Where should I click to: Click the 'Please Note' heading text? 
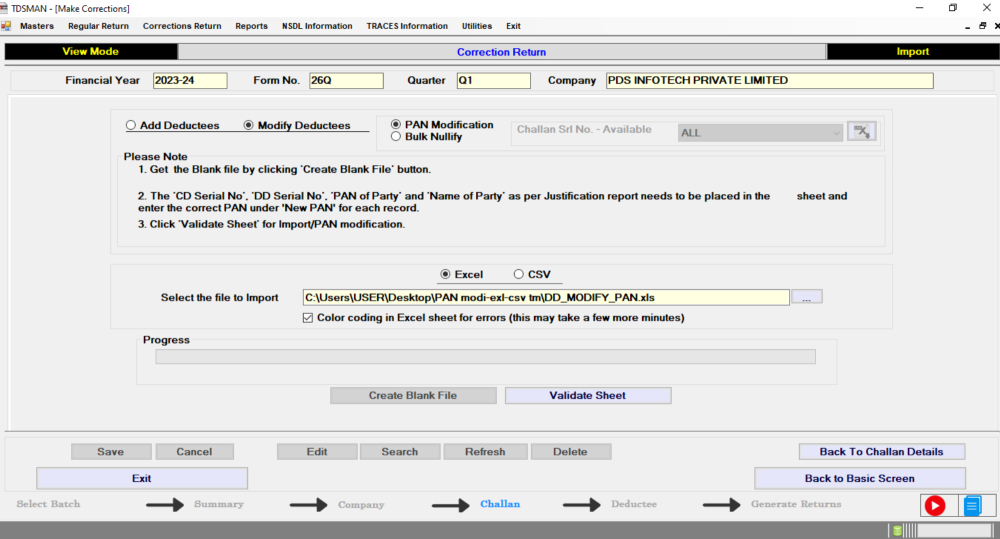pyautogui.click(x=156, y=156)
